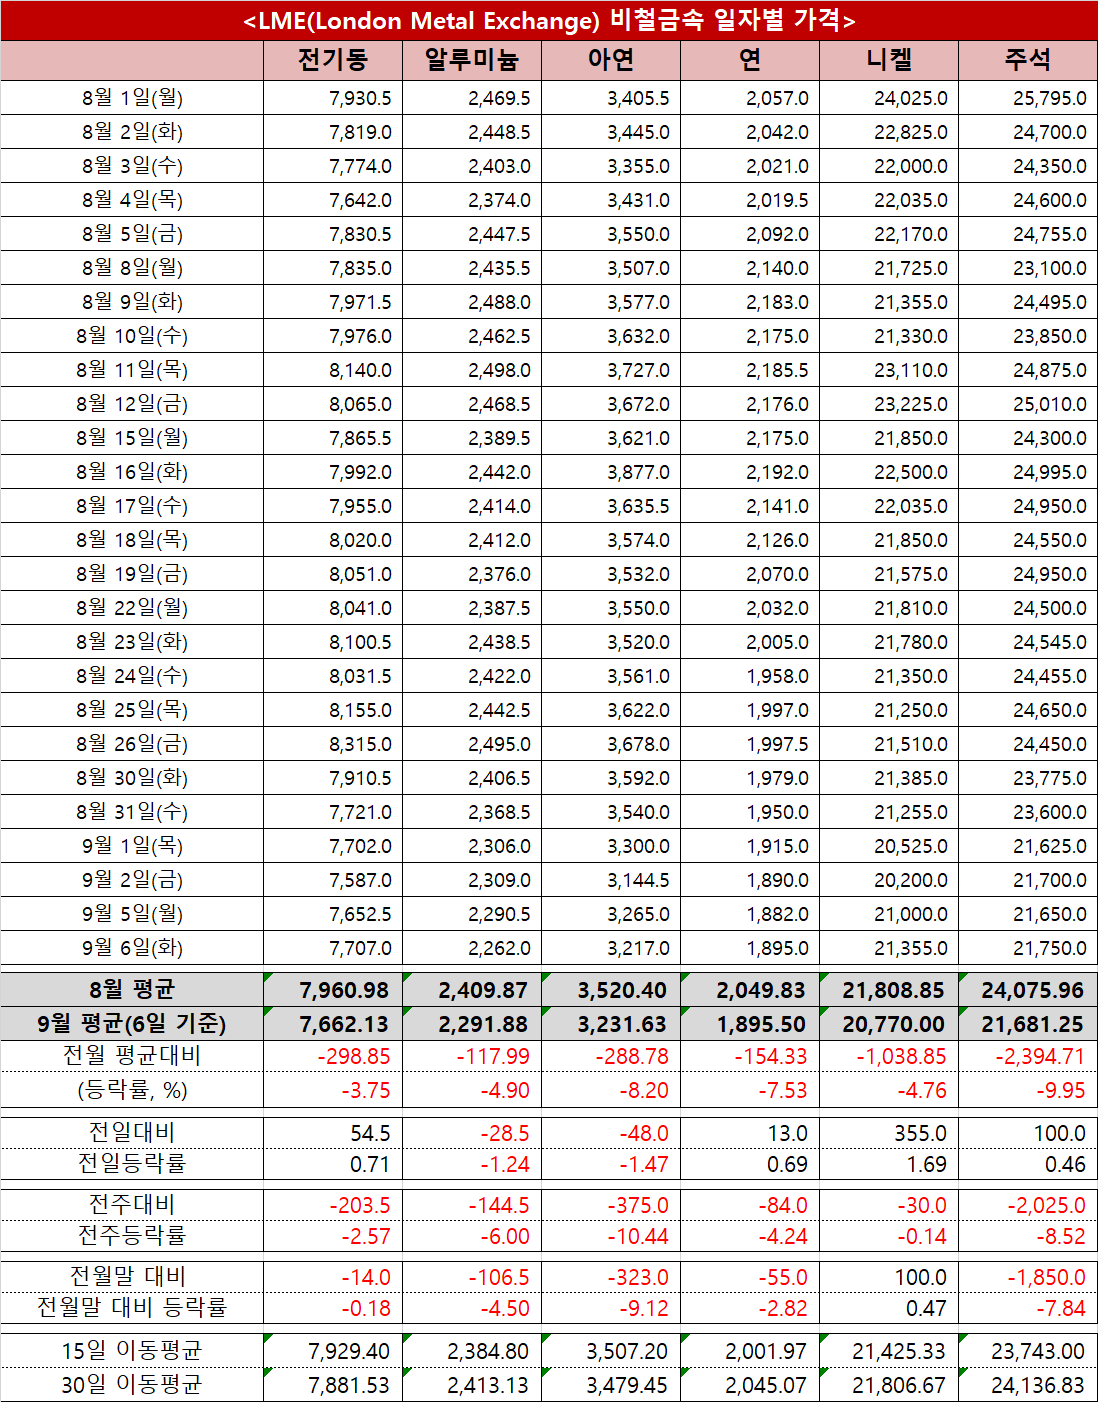
Task: Click 9월 평균 value for 주석
Action: (1032, 1024)
